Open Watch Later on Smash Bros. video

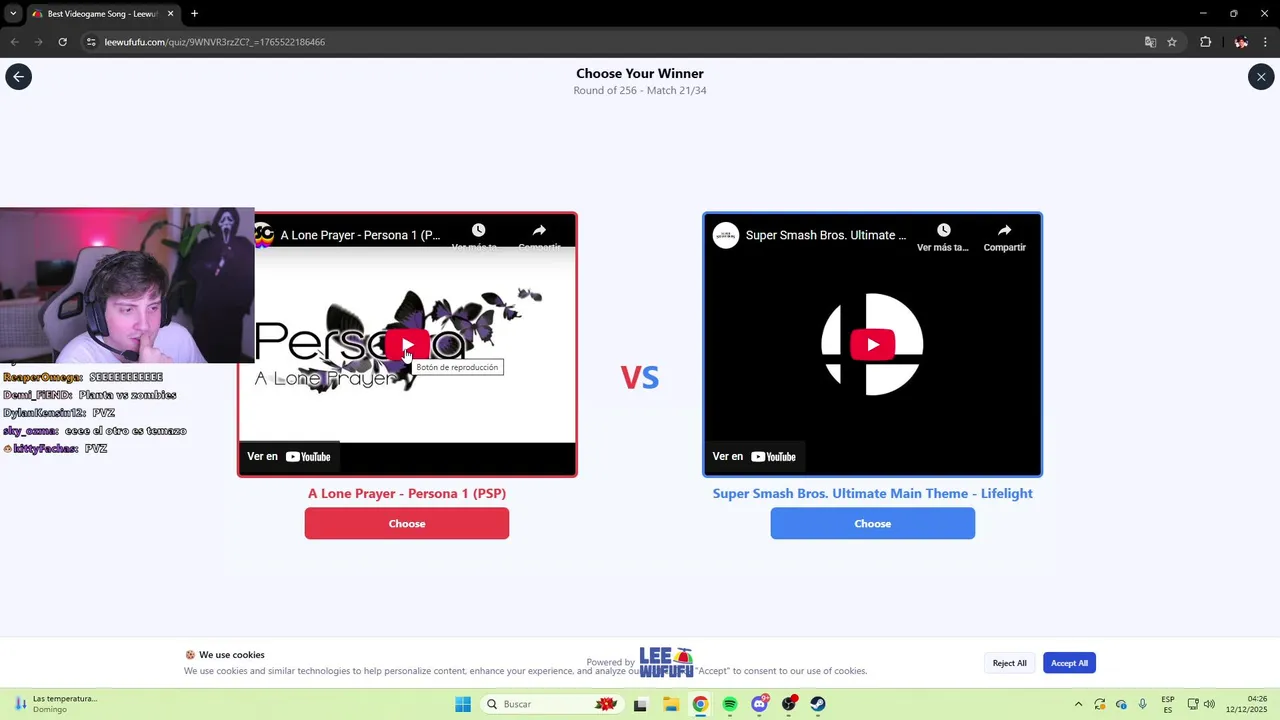943,237
